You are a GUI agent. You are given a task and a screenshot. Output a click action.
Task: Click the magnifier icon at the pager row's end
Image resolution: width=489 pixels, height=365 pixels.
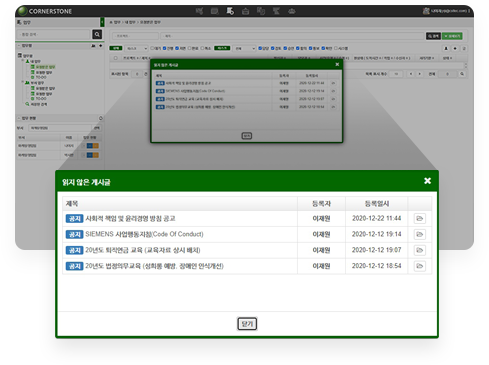coord(462,74)
